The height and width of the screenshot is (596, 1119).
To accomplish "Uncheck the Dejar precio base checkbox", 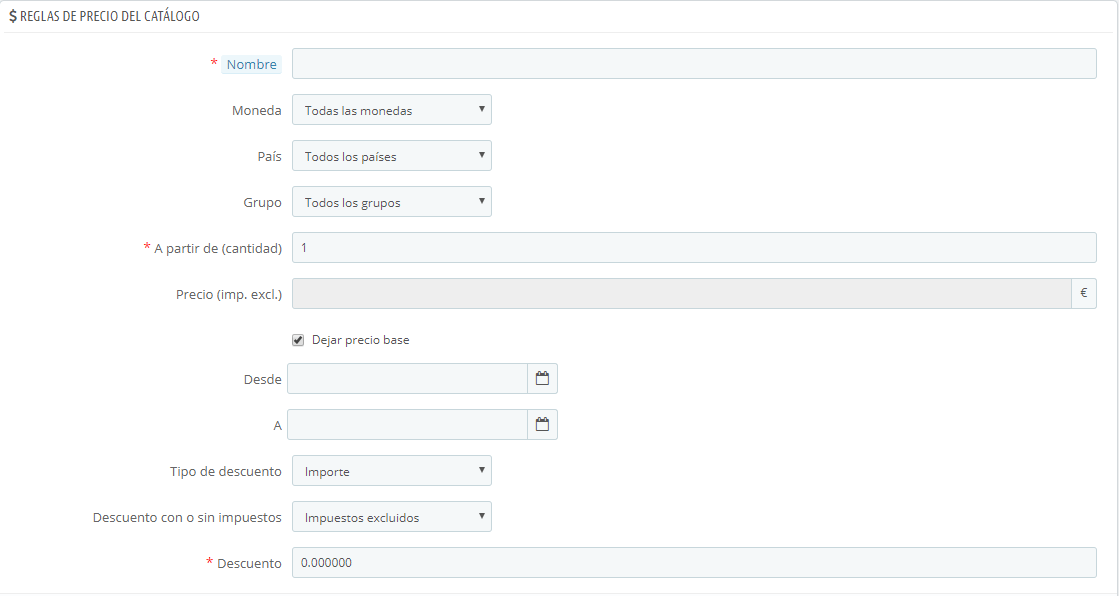I will click(297, 339).
